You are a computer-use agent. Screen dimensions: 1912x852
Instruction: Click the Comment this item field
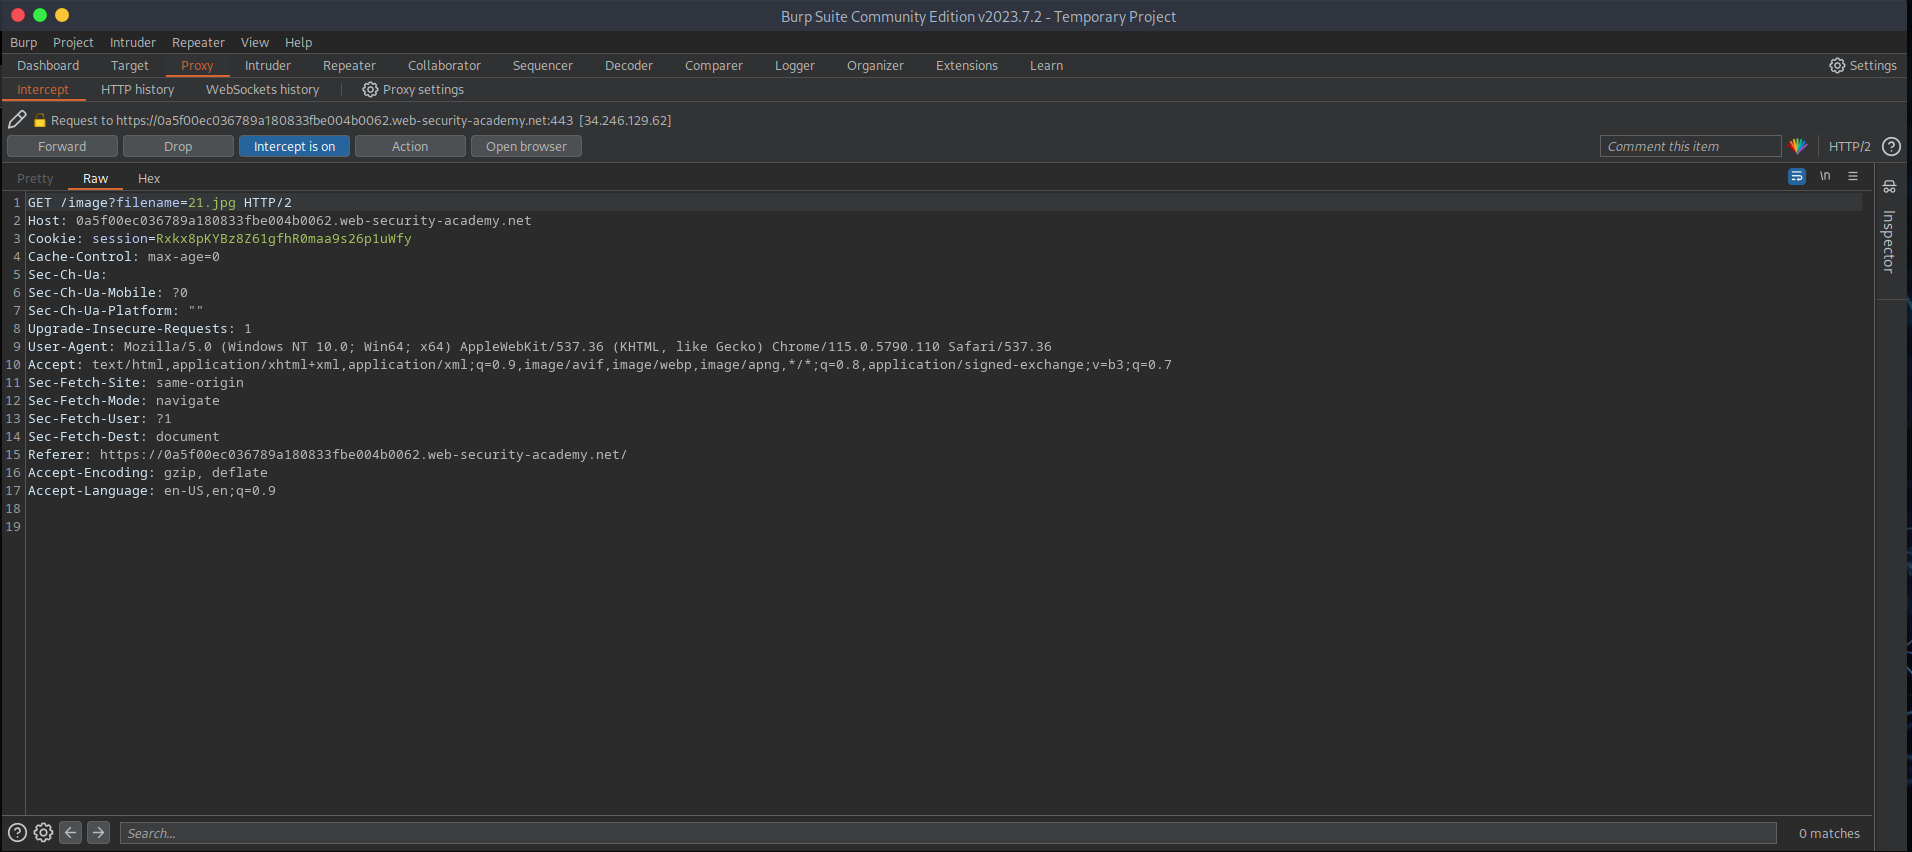coord(1689,146)
